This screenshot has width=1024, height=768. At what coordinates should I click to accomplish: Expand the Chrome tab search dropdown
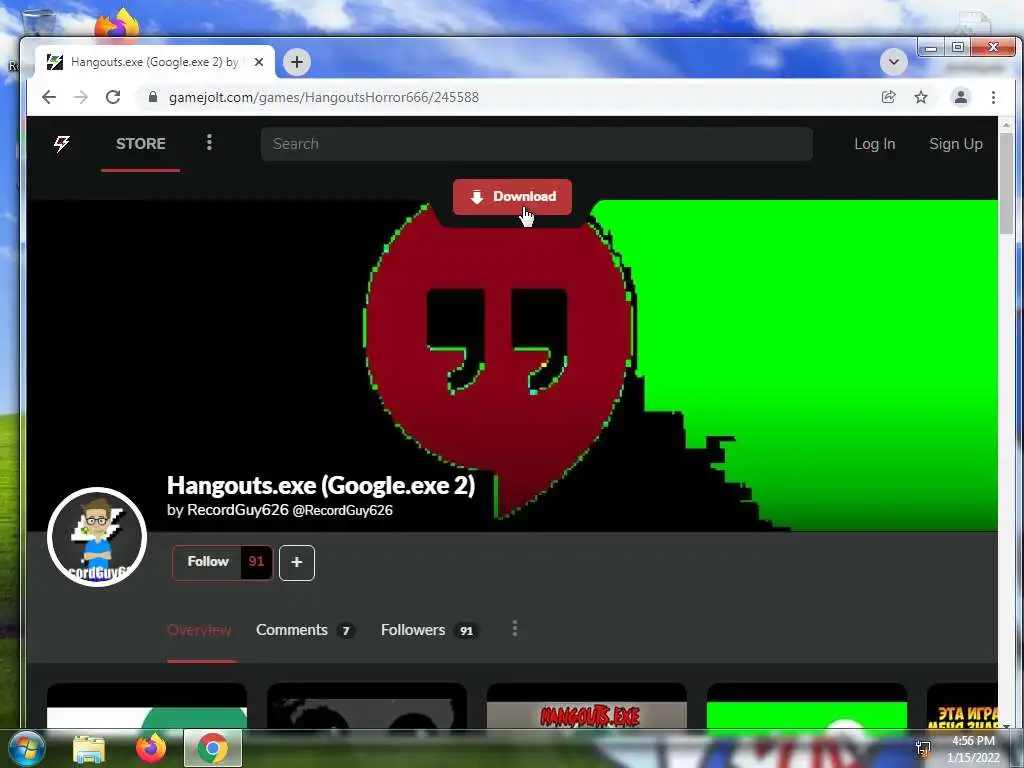coord(893,62)
